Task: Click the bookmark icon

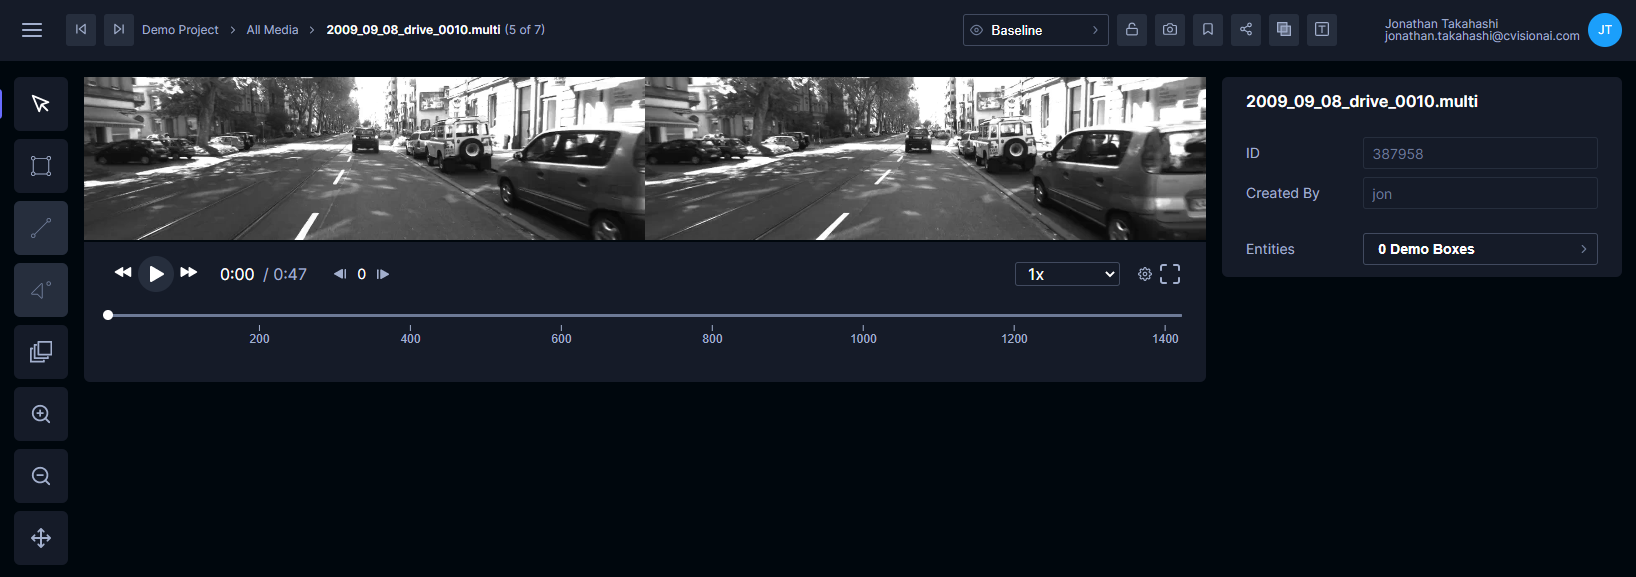Action: tap(1208, 30)
